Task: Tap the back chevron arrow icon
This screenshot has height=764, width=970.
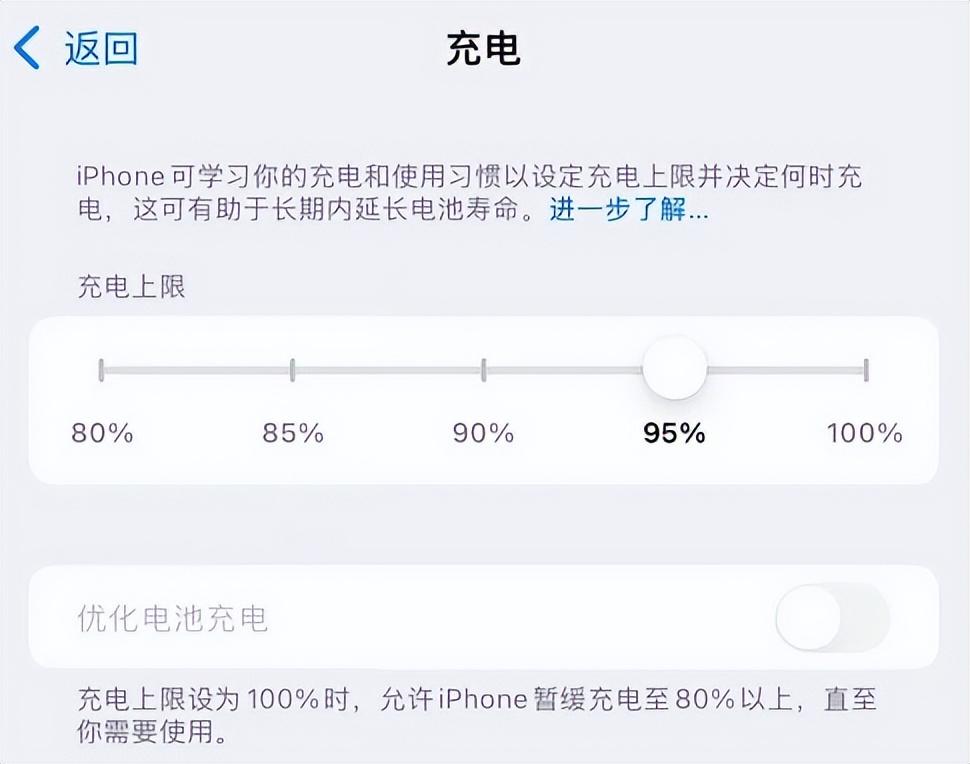Action: click(27, 48)
